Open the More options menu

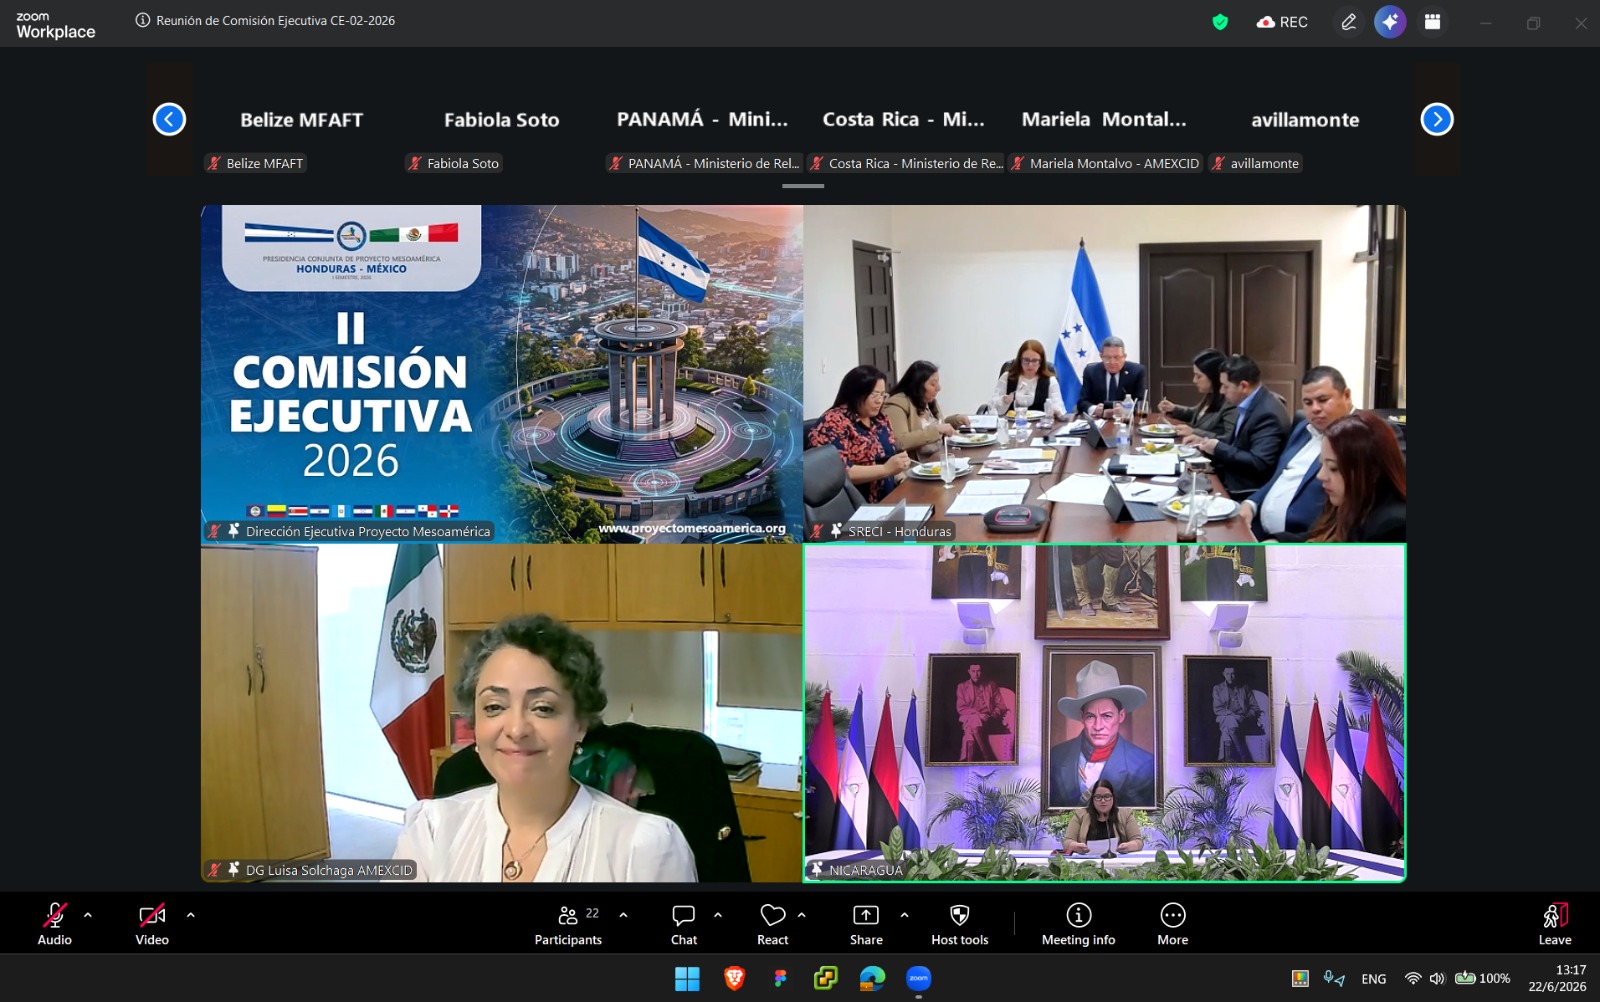(x=1173, y=924)
